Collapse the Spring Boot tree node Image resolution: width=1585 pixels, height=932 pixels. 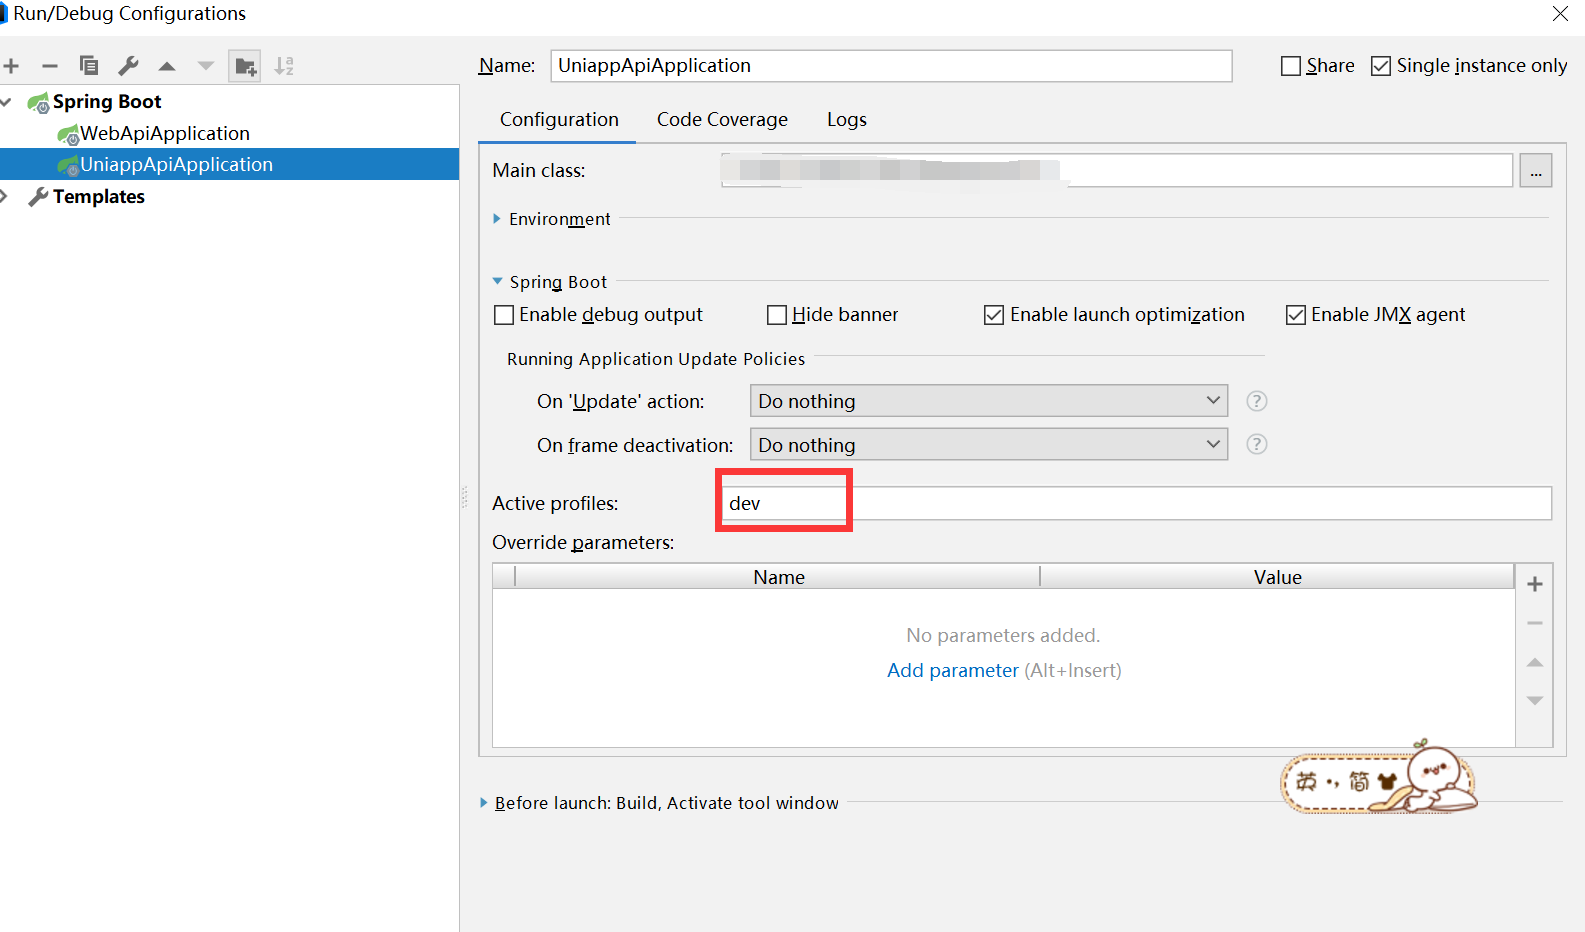point(6,102)
